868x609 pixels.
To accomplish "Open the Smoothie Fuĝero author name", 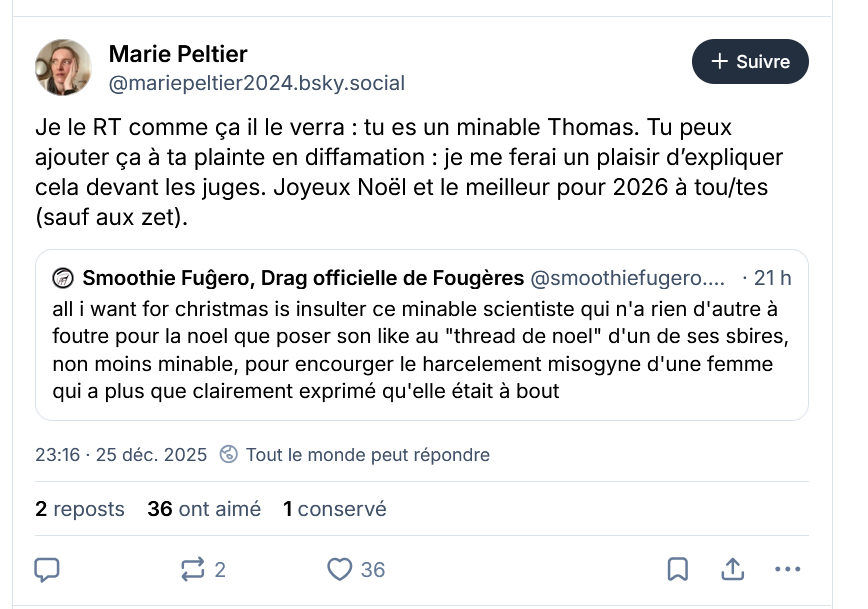I will click(x=303, y=278).
